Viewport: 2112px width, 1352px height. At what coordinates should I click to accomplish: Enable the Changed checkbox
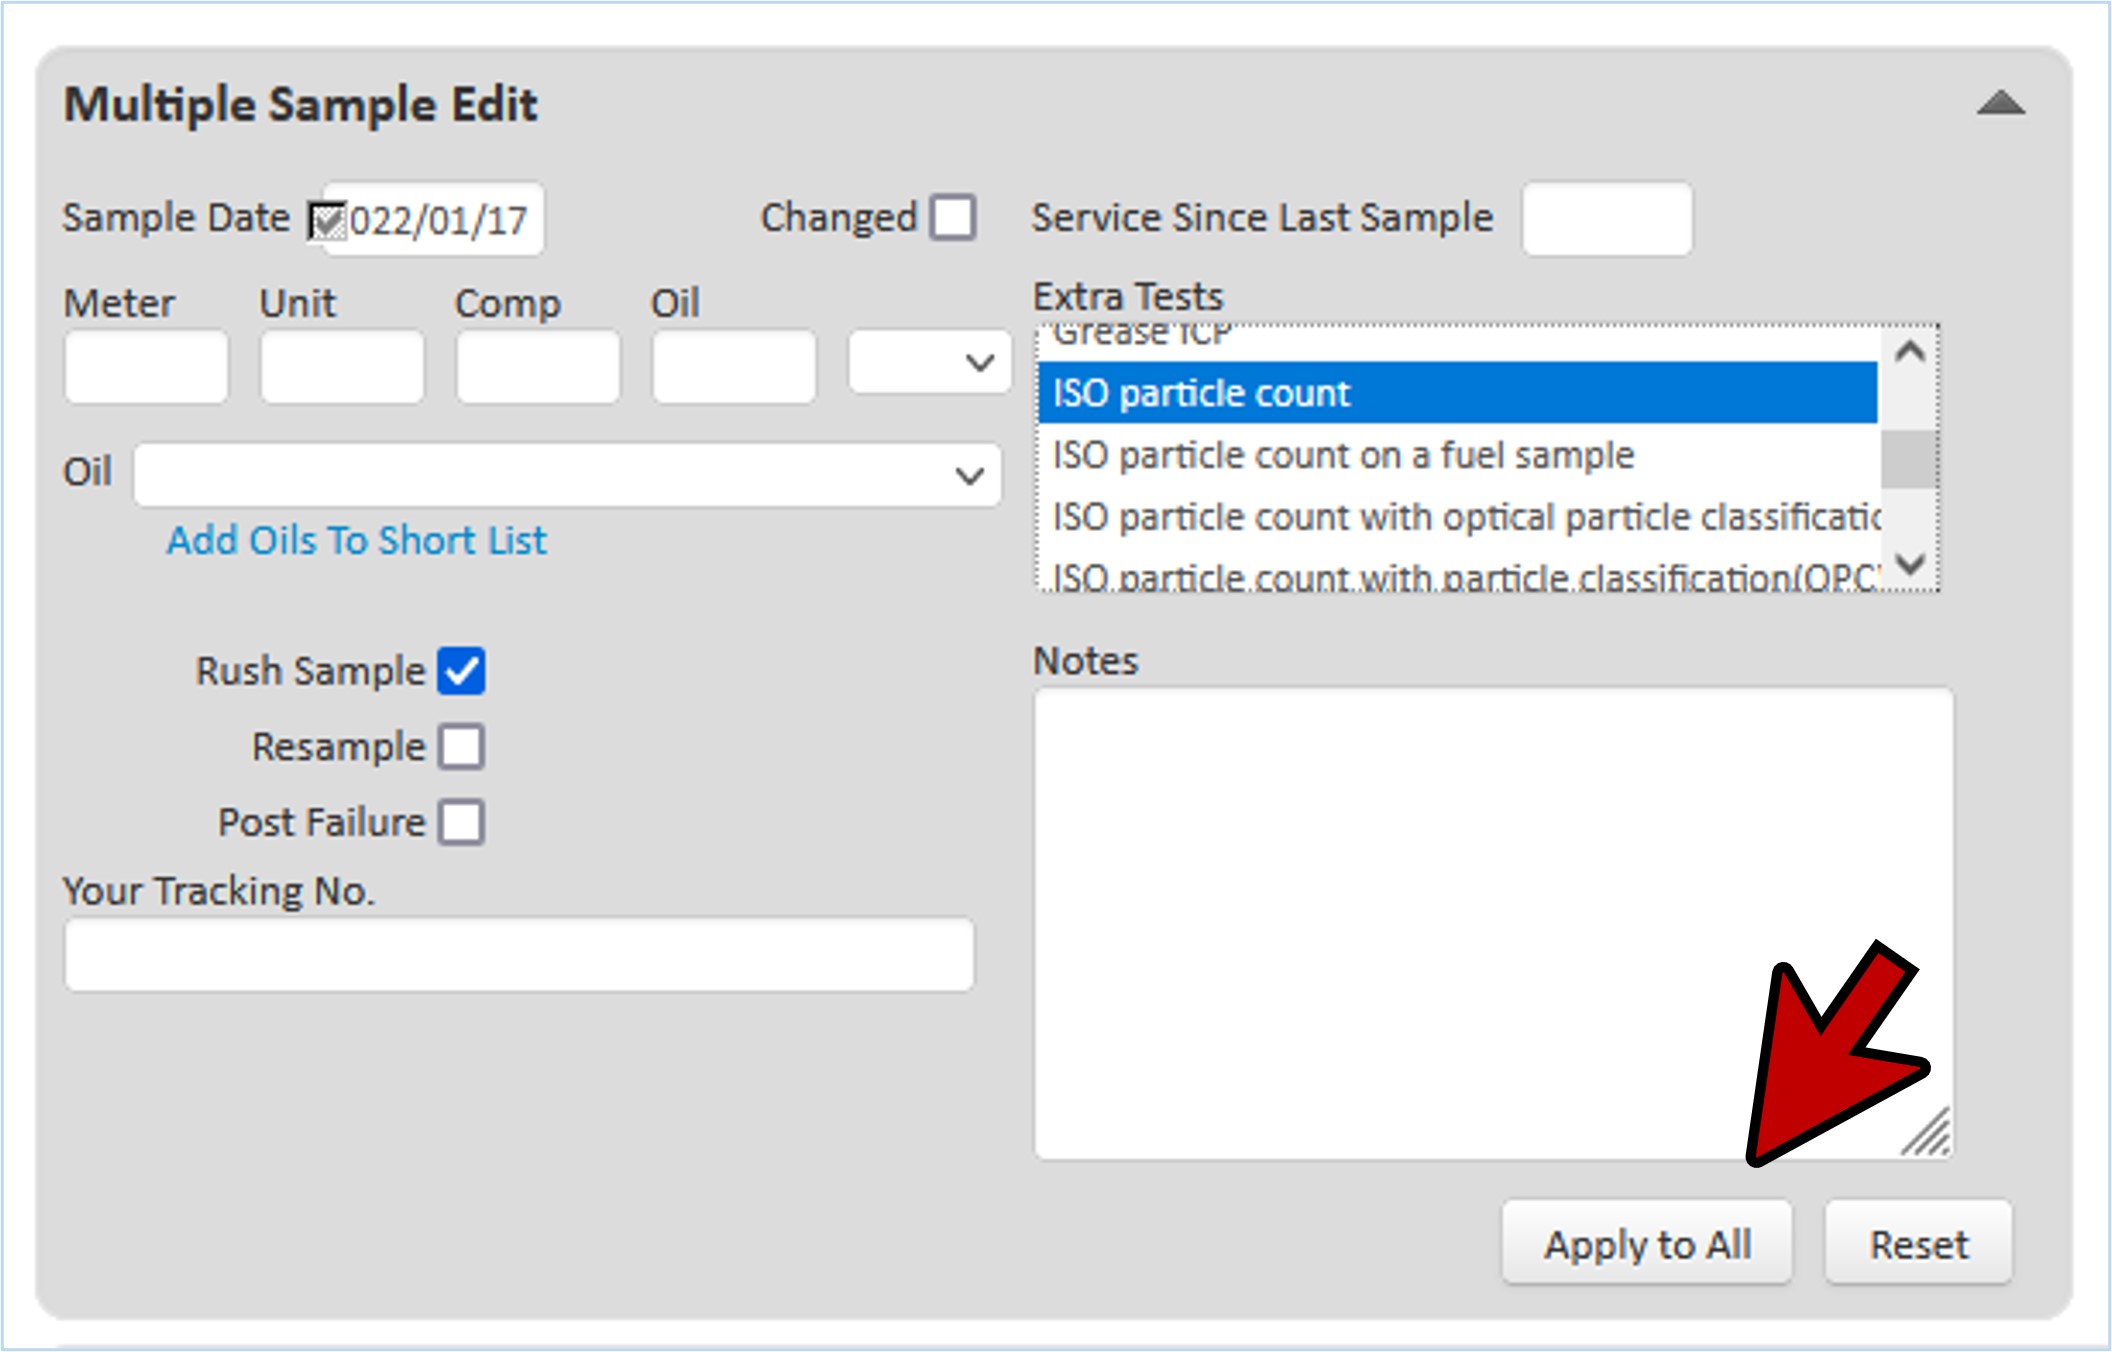952,217
